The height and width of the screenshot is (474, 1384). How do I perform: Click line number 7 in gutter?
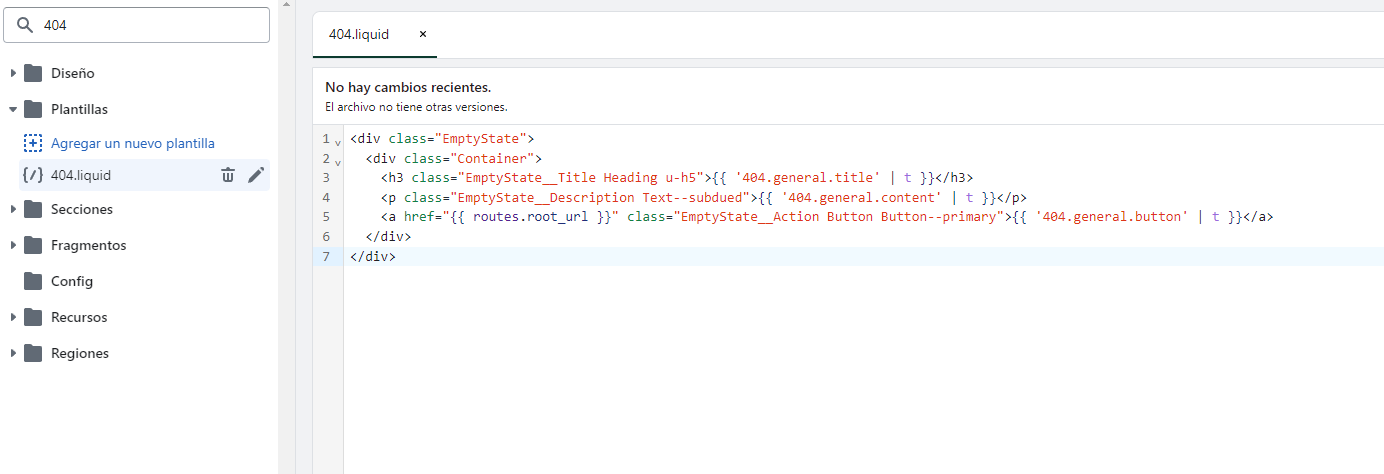[x=326, y=256]
